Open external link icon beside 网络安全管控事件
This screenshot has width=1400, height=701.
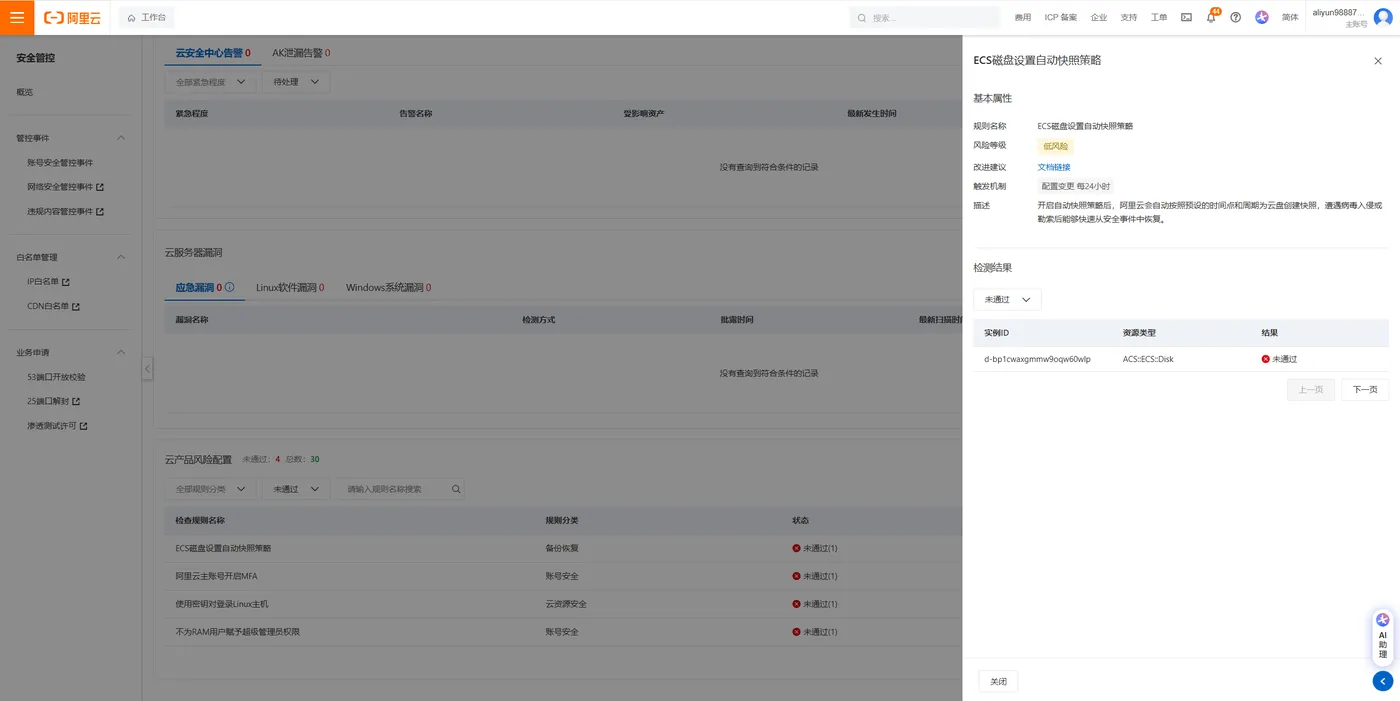100,187
